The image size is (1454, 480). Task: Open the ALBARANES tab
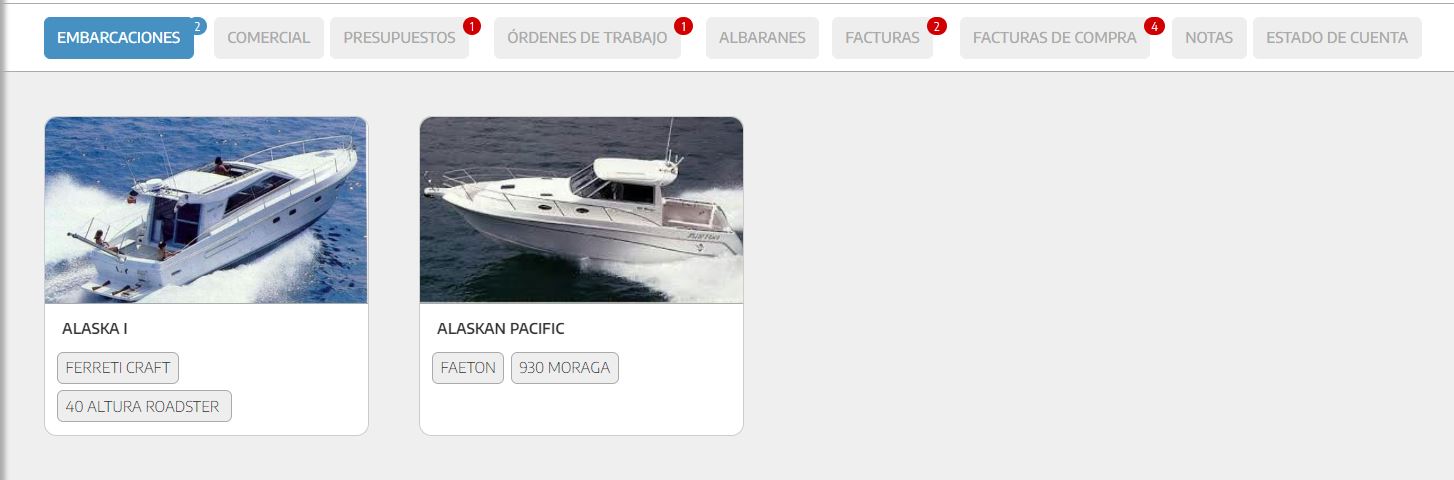[762, 38]
